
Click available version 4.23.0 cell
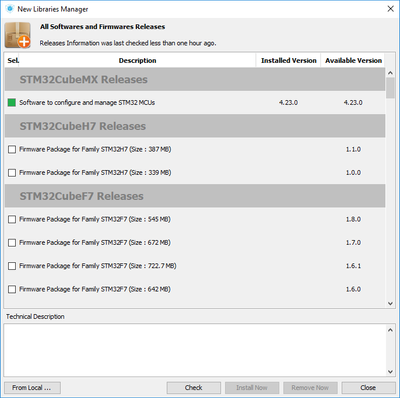pyautogui.click(x=353, y=103)
